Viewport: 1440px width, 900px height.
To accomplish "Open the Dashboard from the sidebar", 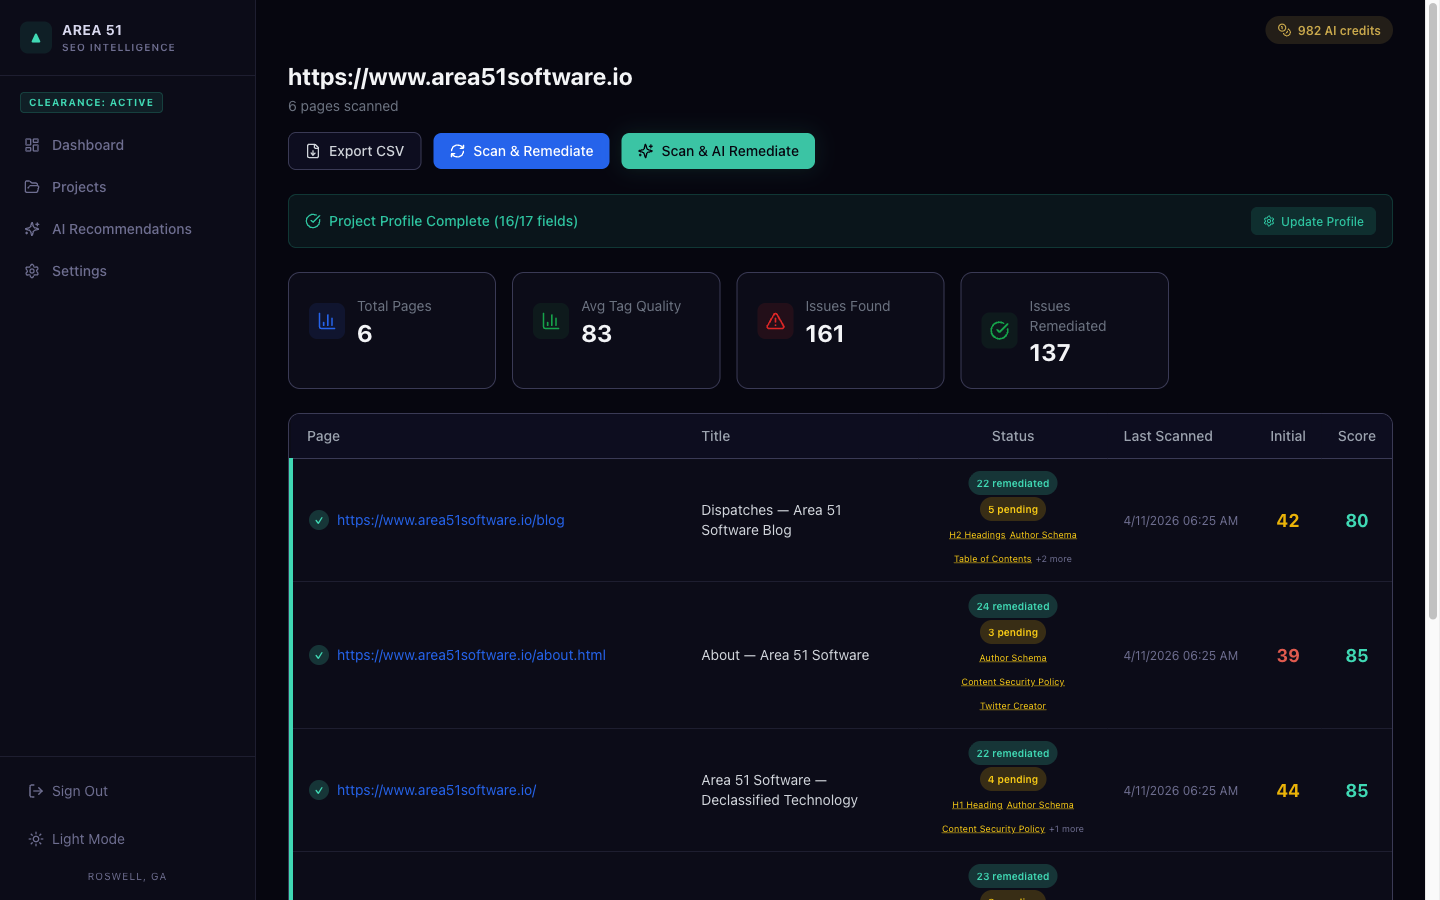I will (87, 145).
